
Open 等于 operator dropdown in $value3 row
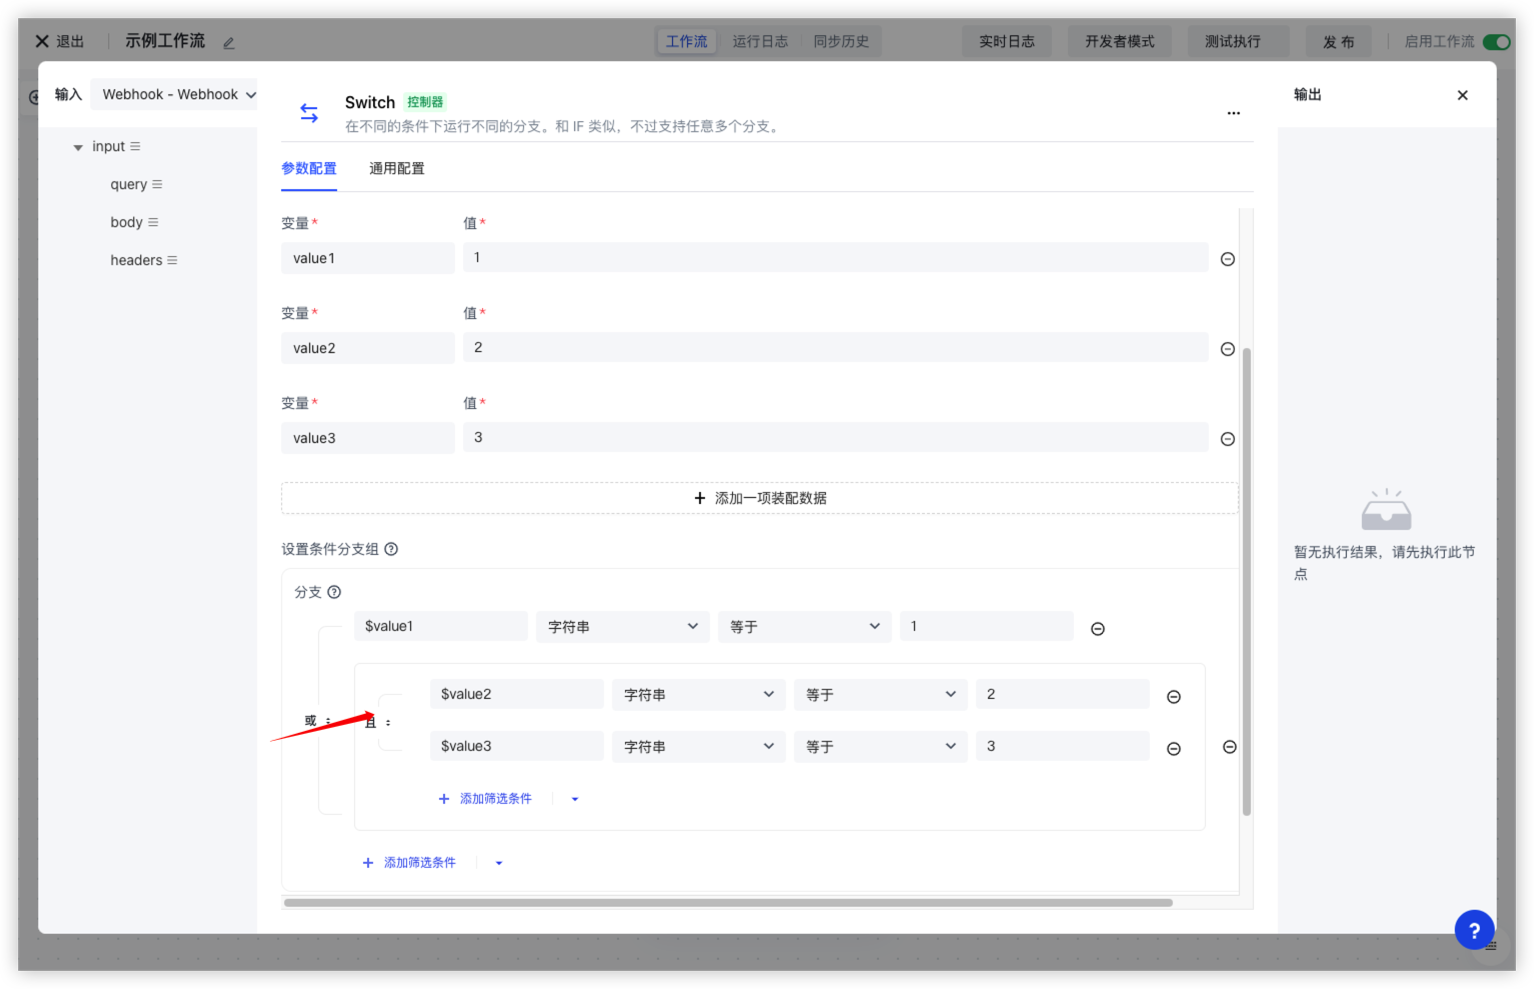880,747
